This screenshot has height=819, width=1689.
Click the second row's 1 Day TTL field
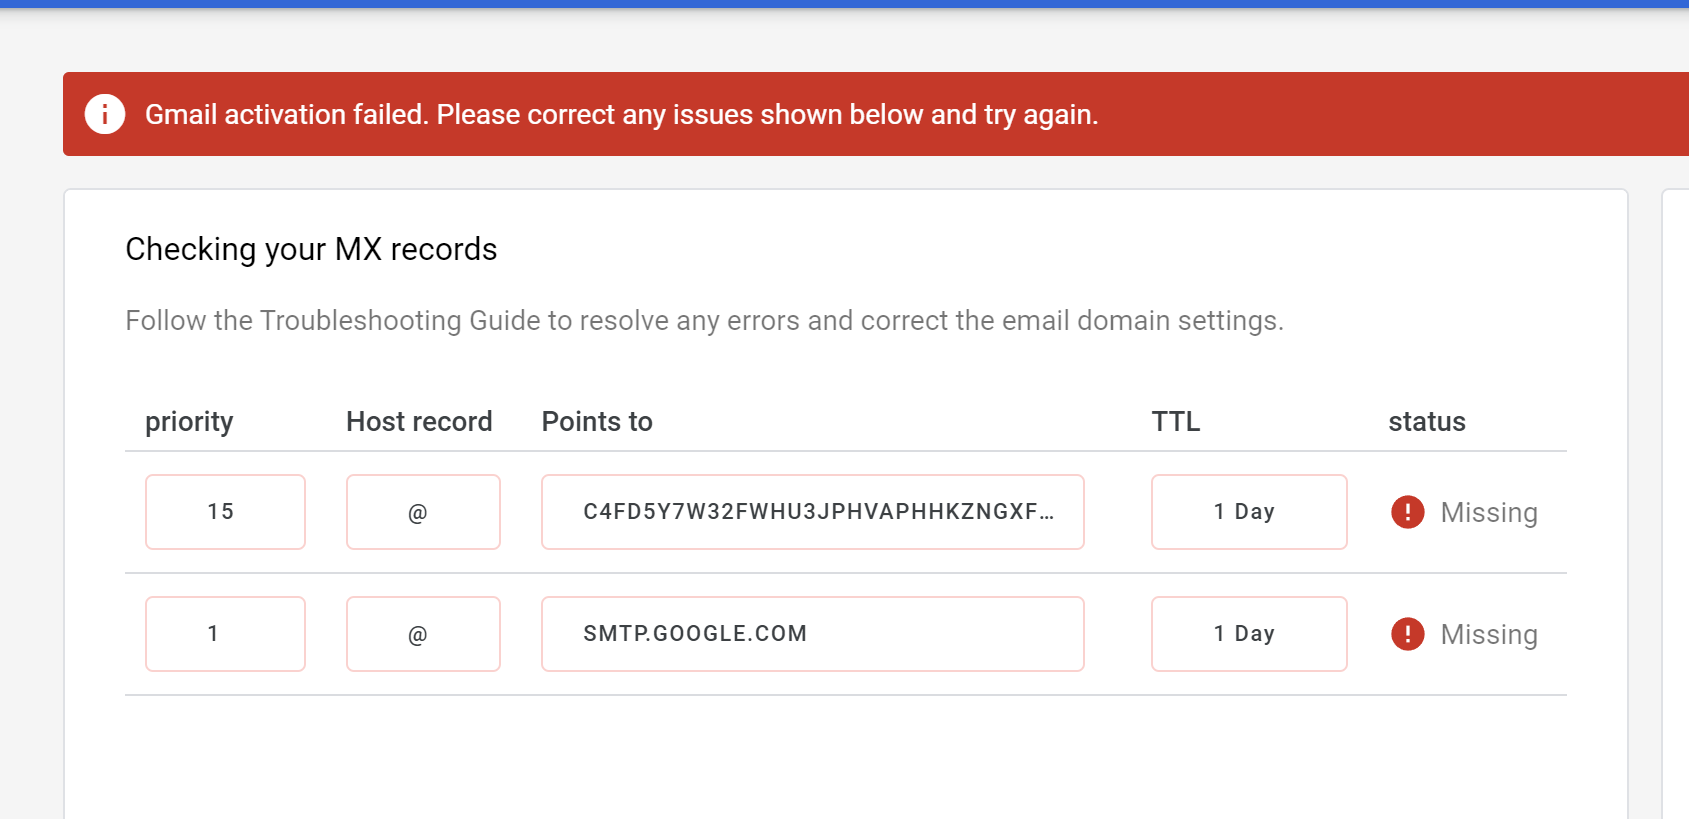[x=1248, y=634]
